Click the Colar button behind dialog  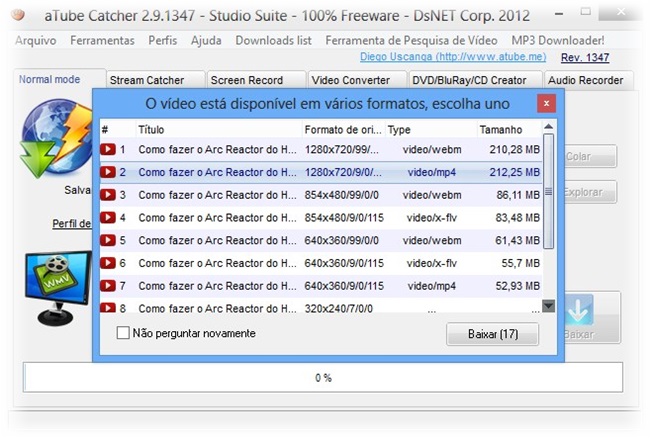coord(591,156)
